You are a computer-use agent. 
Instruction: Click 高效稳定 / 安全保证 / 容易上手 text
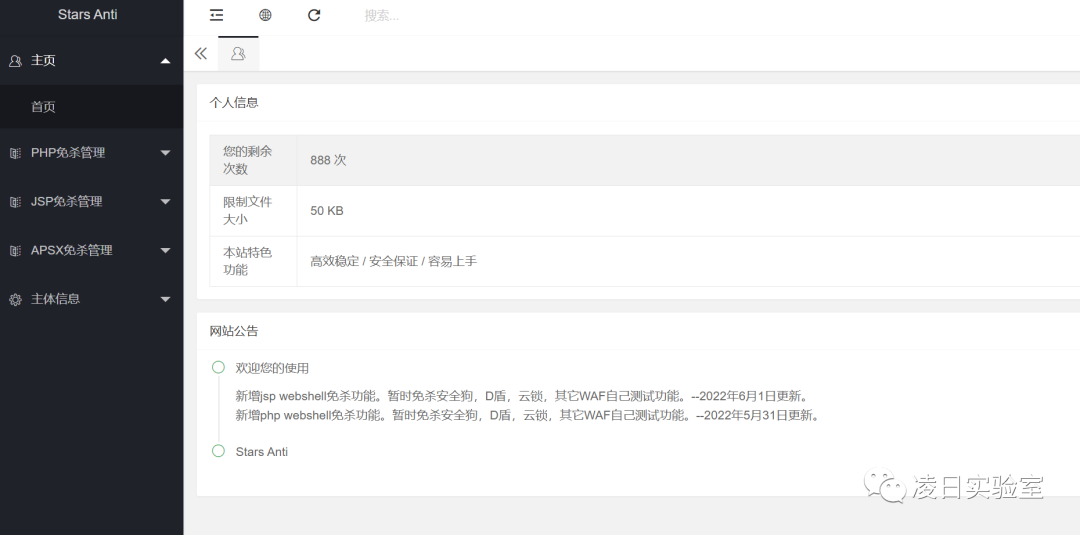click(x=393, y=262)
